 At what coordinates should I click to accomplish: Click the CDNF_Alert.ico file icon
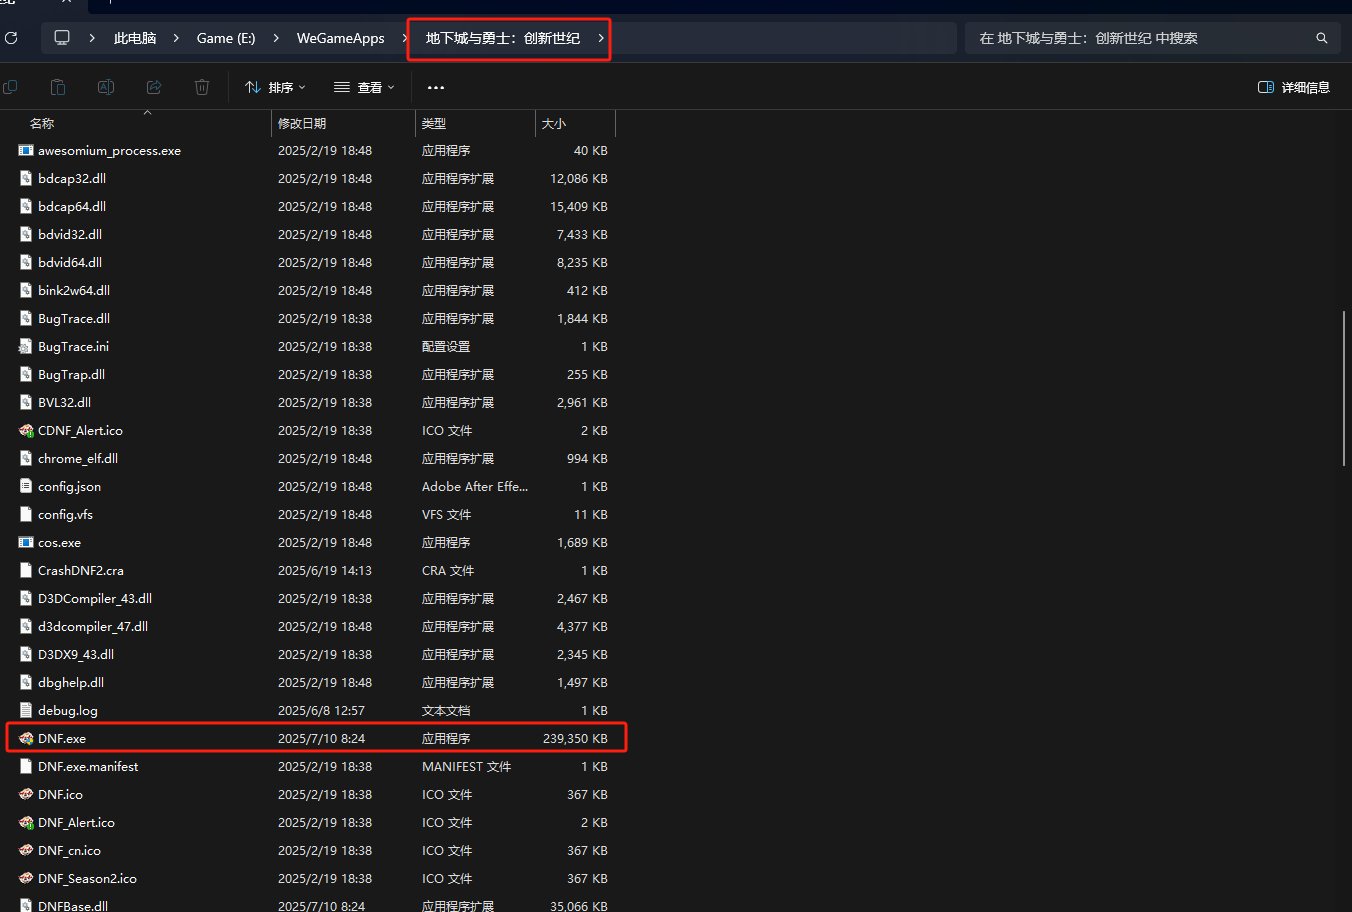point(26,430)
